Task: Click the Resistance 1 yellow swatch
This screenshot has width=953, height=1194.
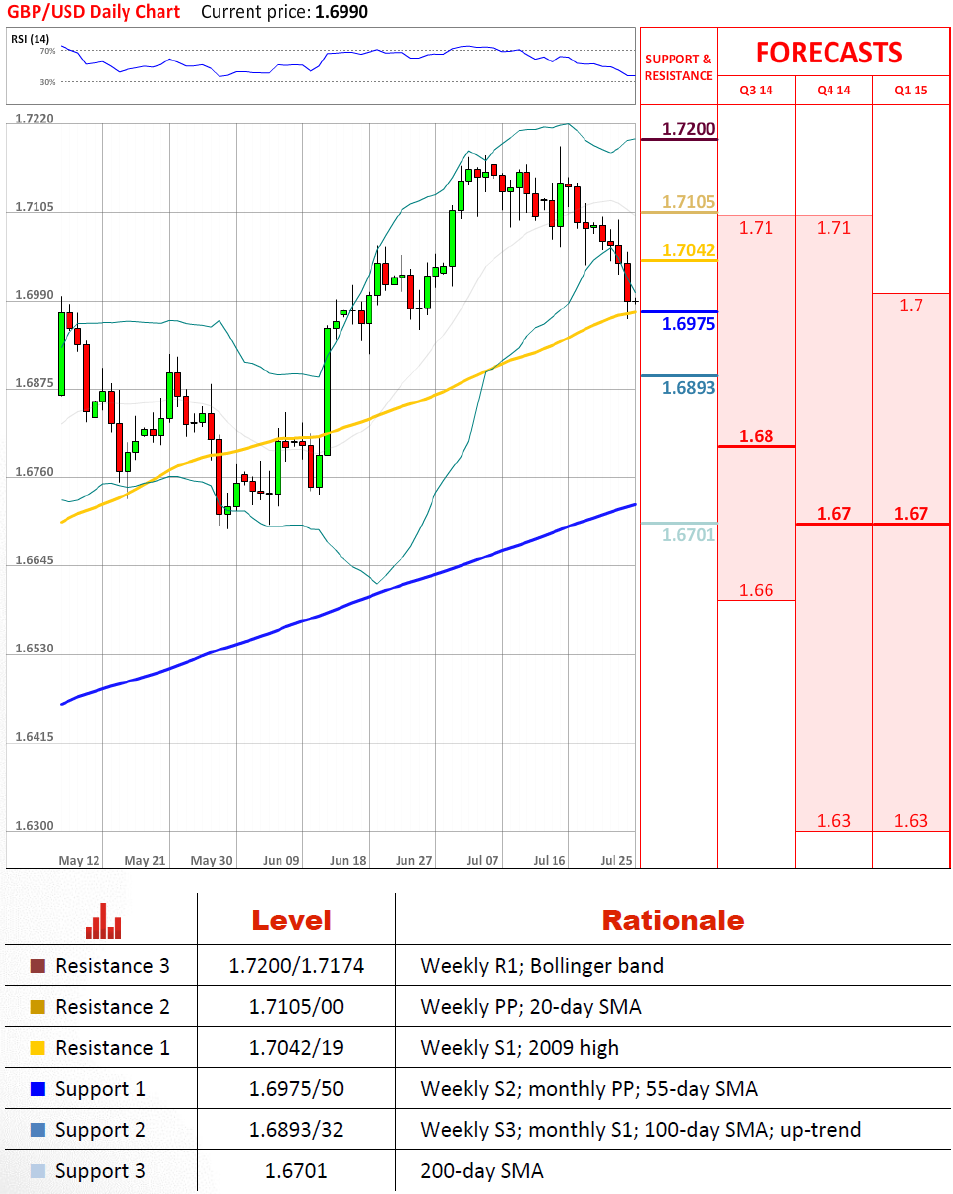Action: [38, 1048]
